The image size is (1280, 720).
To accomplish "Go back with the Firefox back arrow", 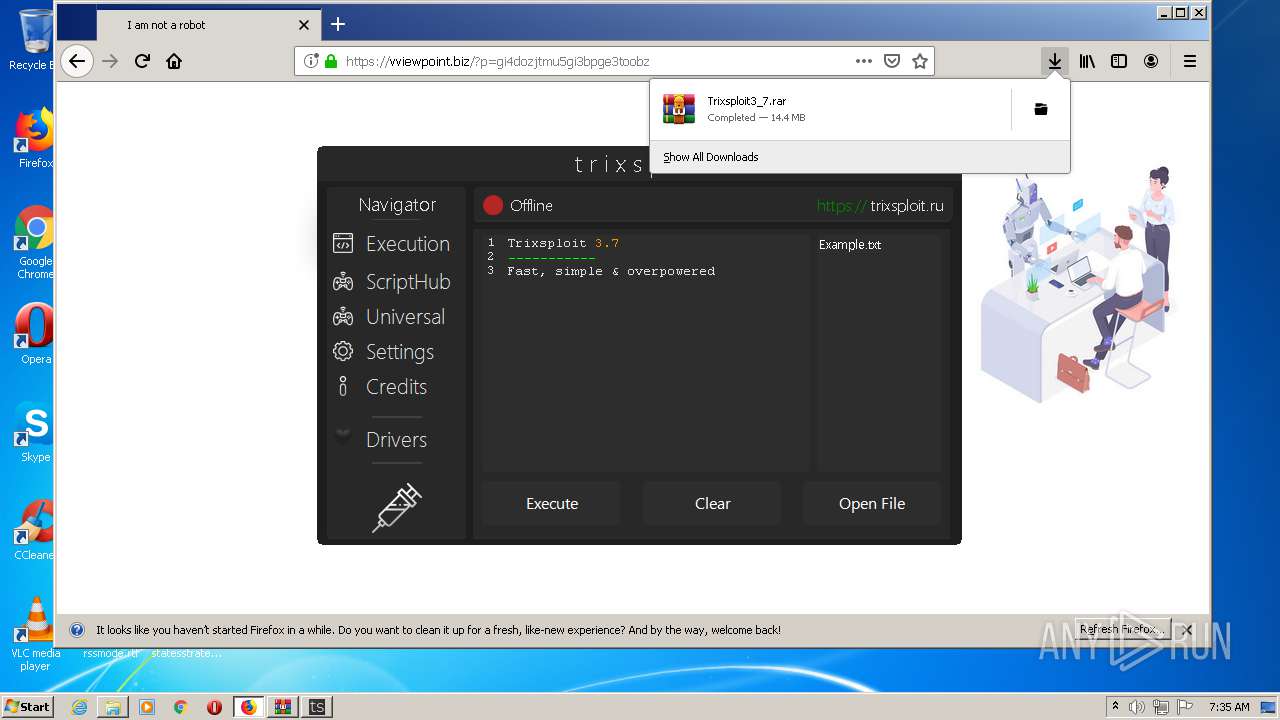I will tap(77, 61).
